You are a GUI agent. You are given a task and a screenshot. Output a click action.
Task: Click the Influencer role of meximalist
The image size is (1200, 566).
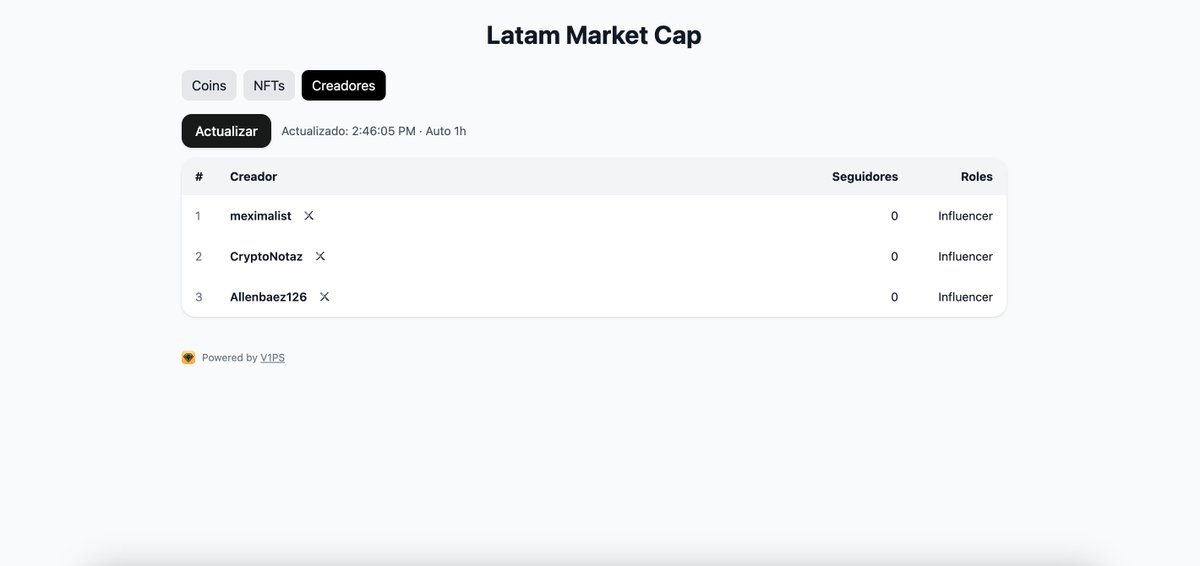click(965, 216)
